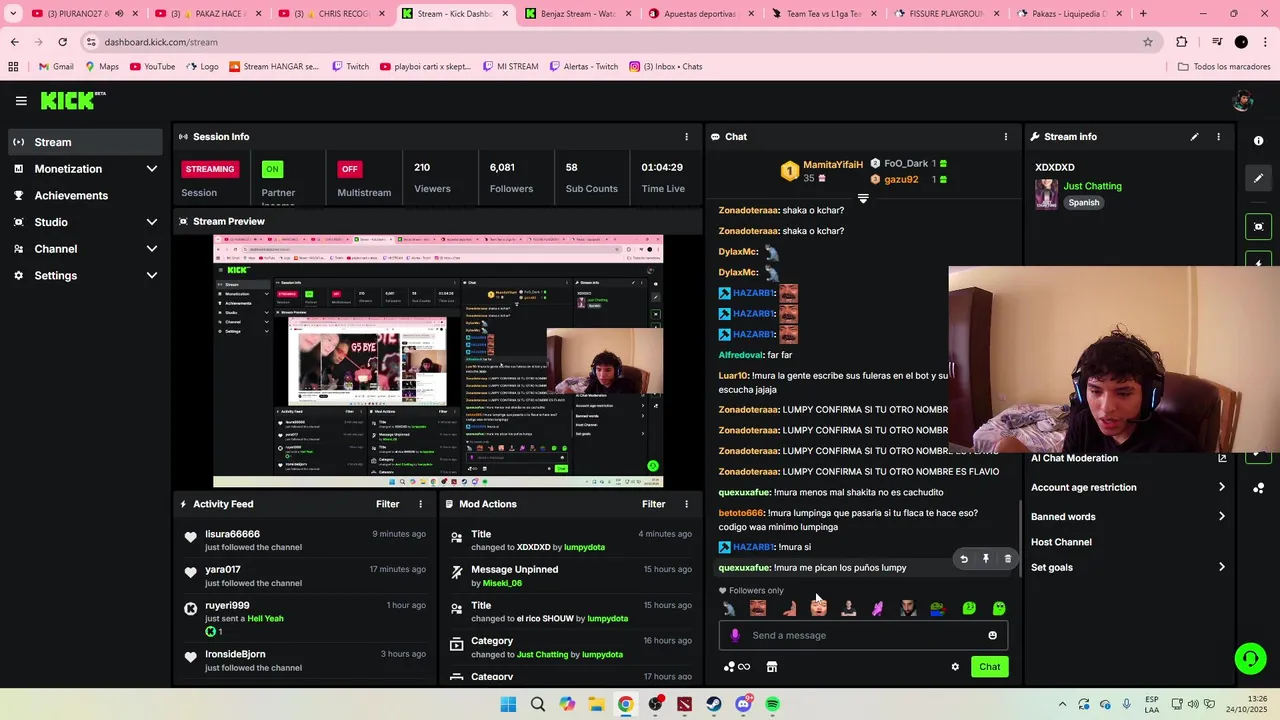The image size is (1280, 720).
Task: Open Windows Start menu
Action: (x=508, y=704)
